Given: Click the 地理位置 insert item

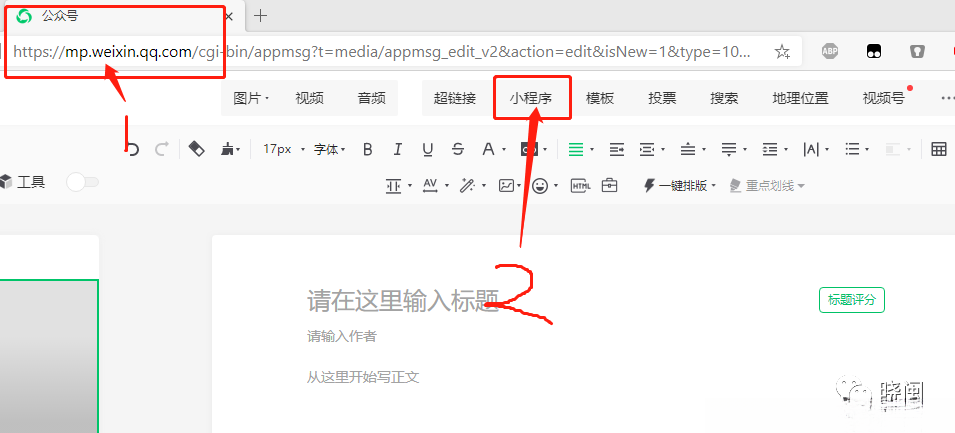Looking at the screenshot, I should tap(800, 98).
